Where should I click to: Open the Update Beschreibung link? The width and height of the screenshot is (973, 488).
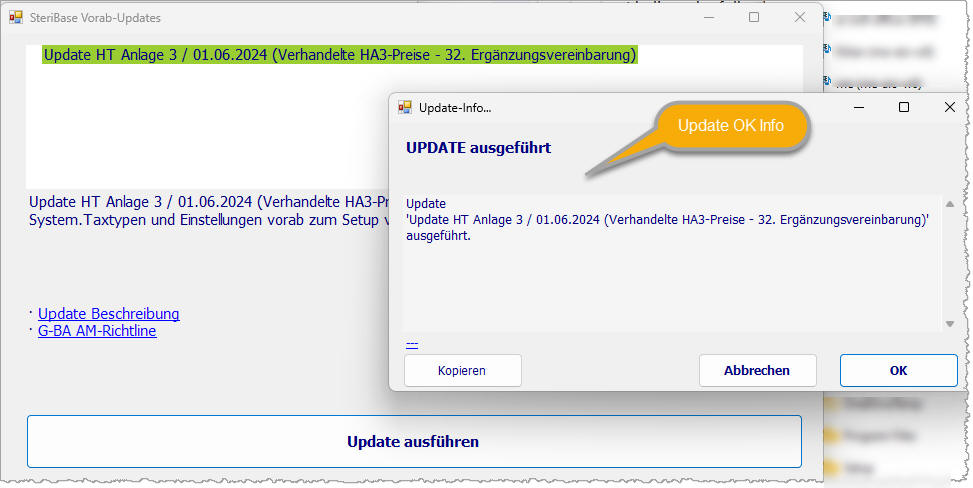[x=109, y=314]
